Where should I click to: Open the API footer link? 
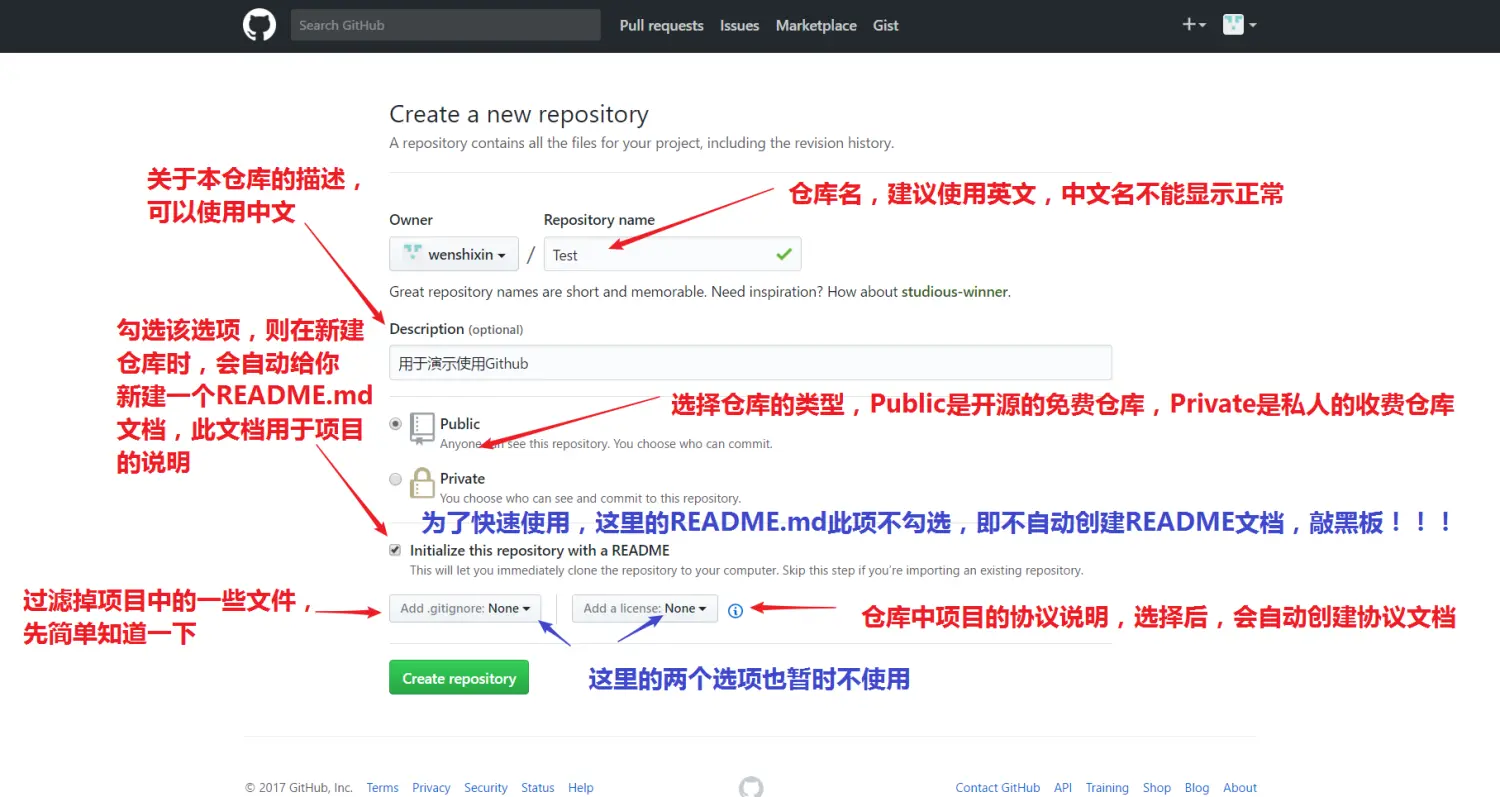(x=1063, y=788)
